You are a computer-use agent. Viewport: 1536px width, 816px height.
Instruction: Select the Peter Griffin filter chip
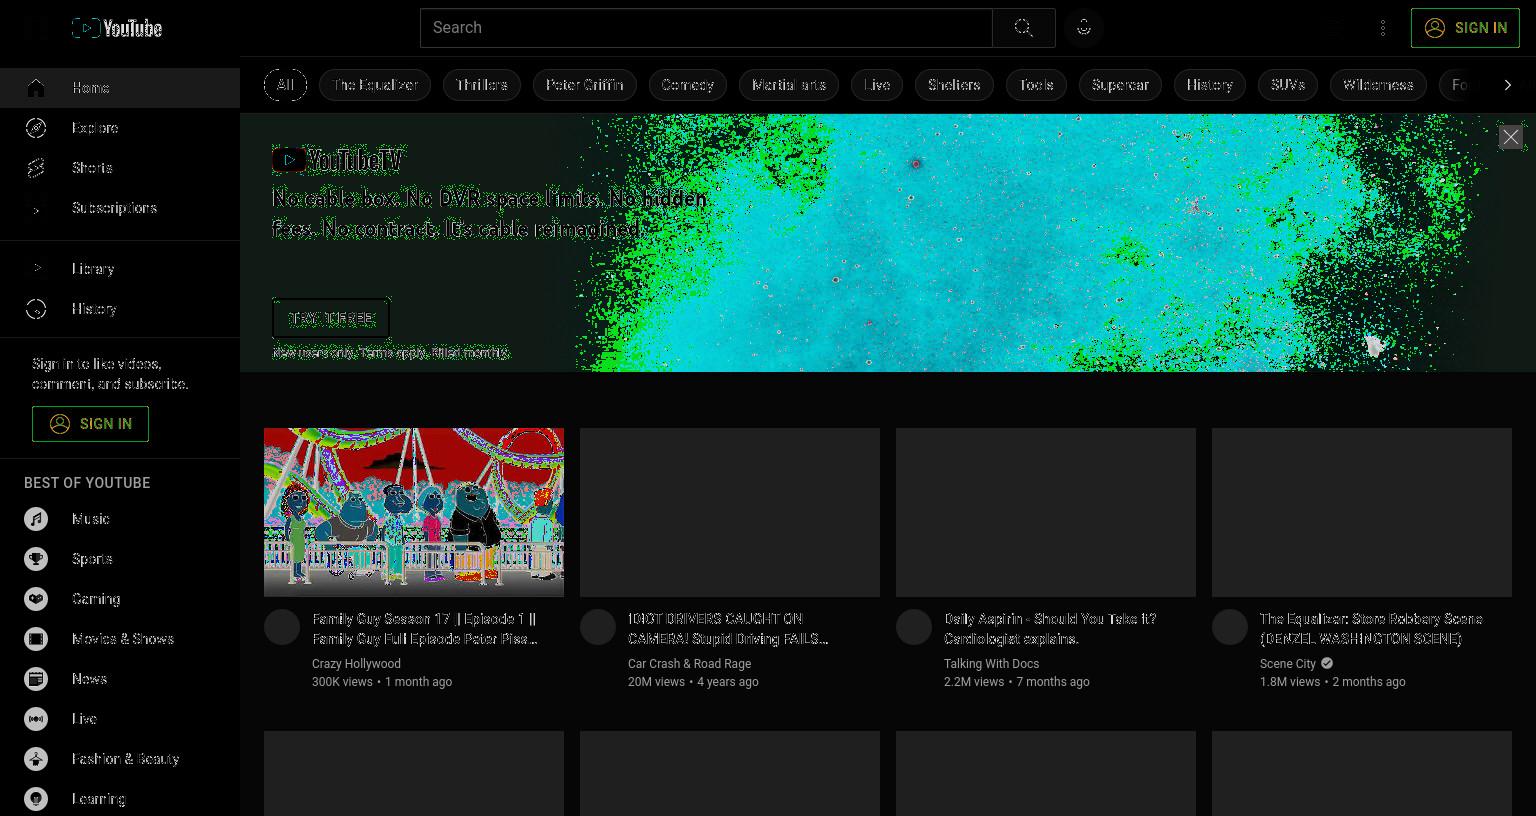[x=585, y=85]
